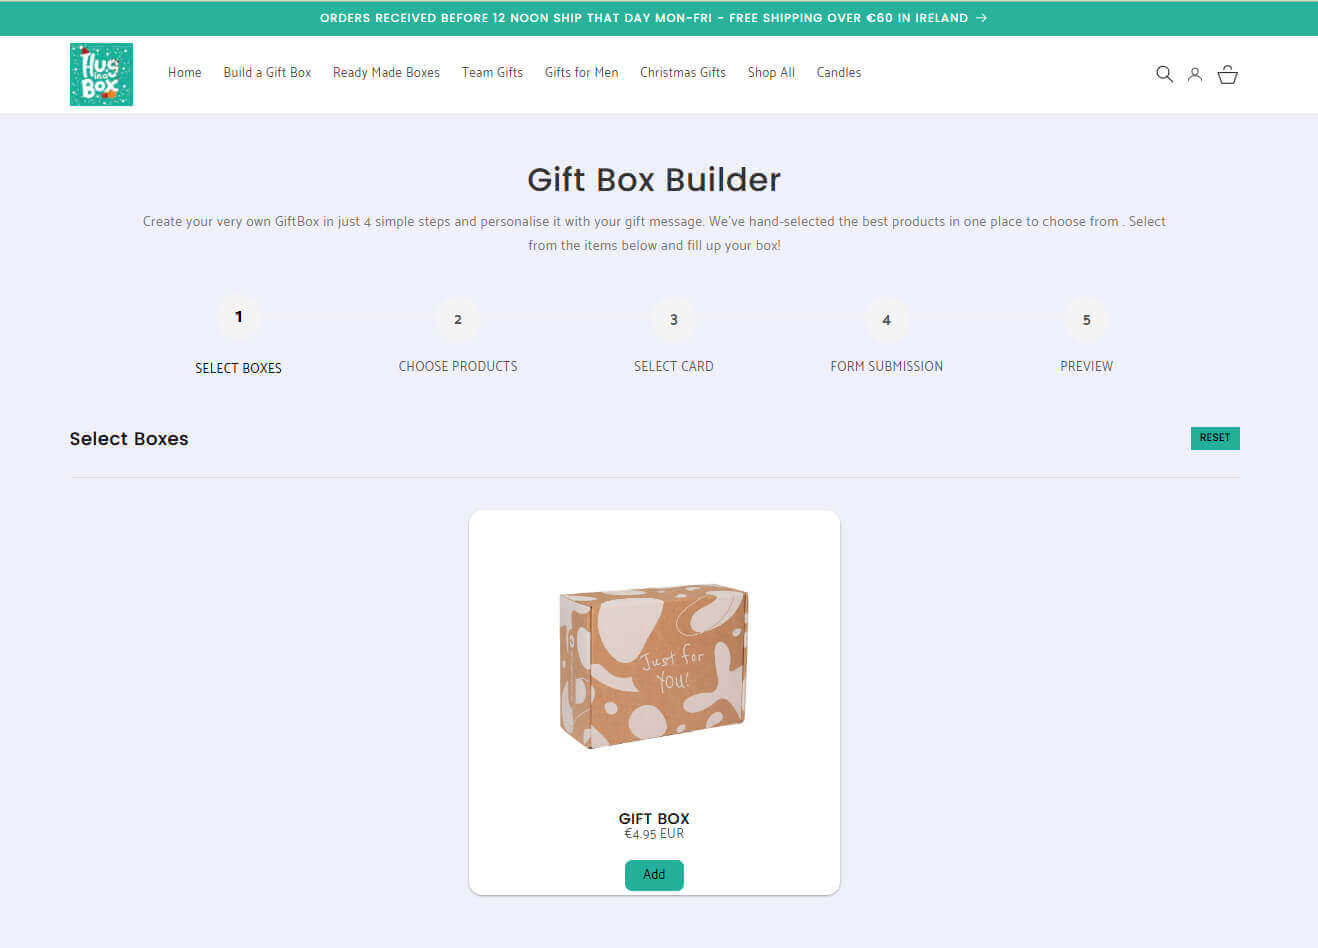Add the Gift Box to selection

click(x=654, y=875)
